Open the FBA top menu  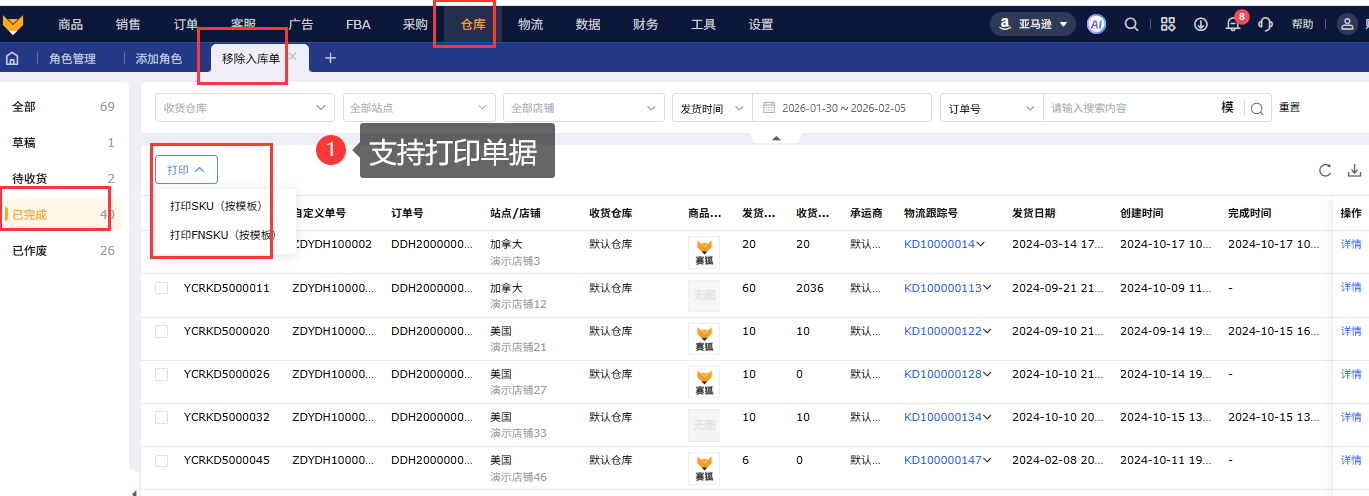358,24
